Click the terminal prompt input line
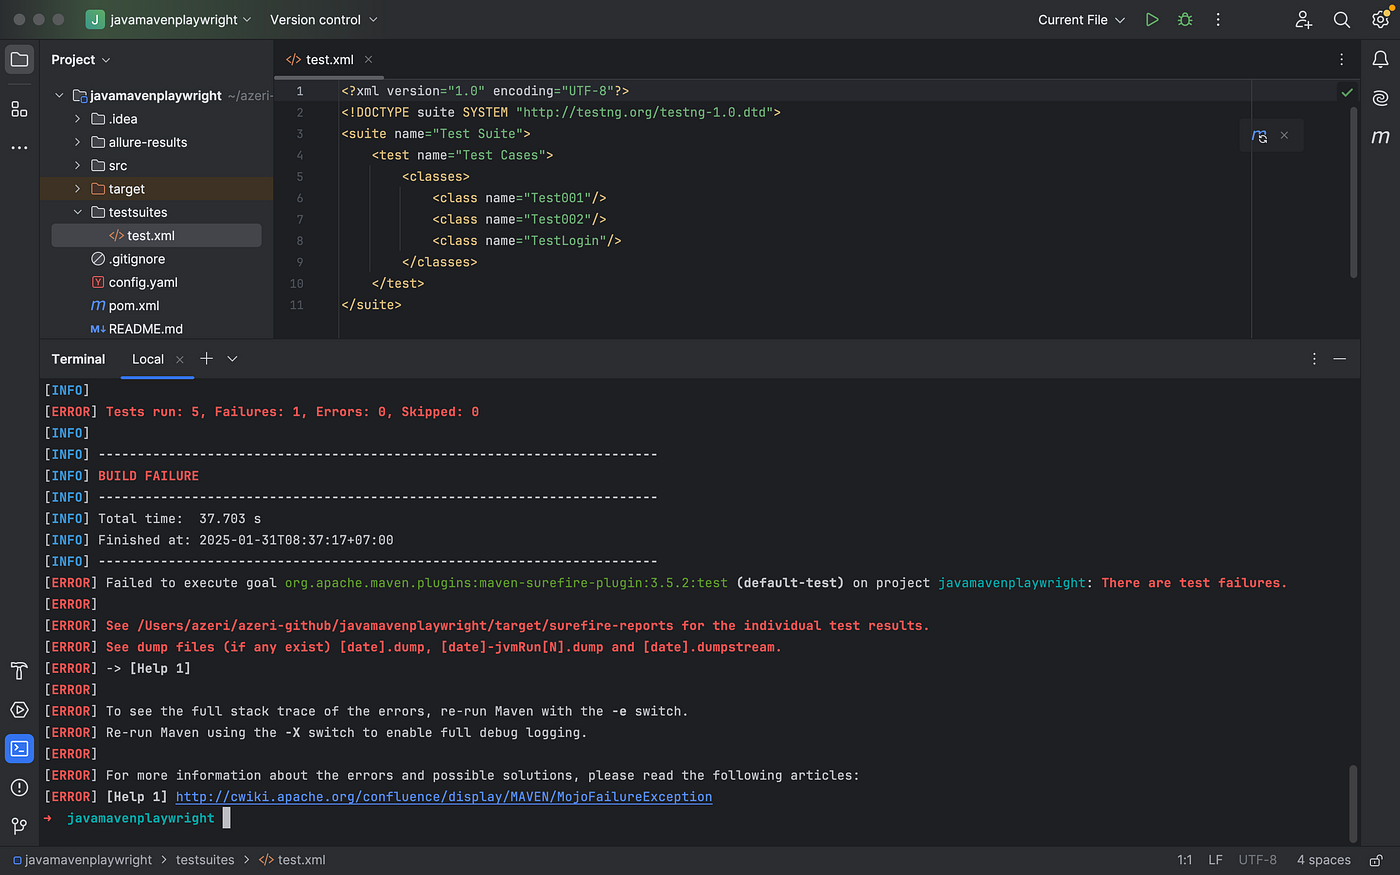 coord(700,818)
